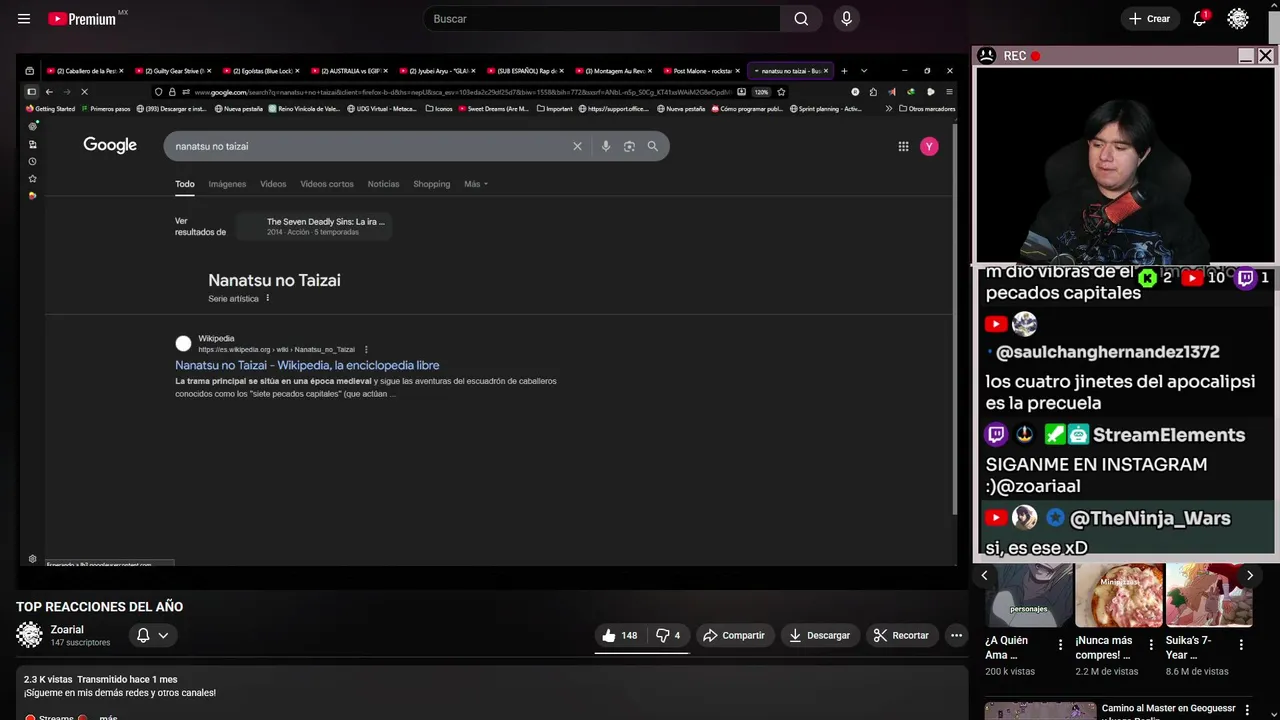Dislike the video (4 dislikes)
1280x720 pixels.
(668, 635)
